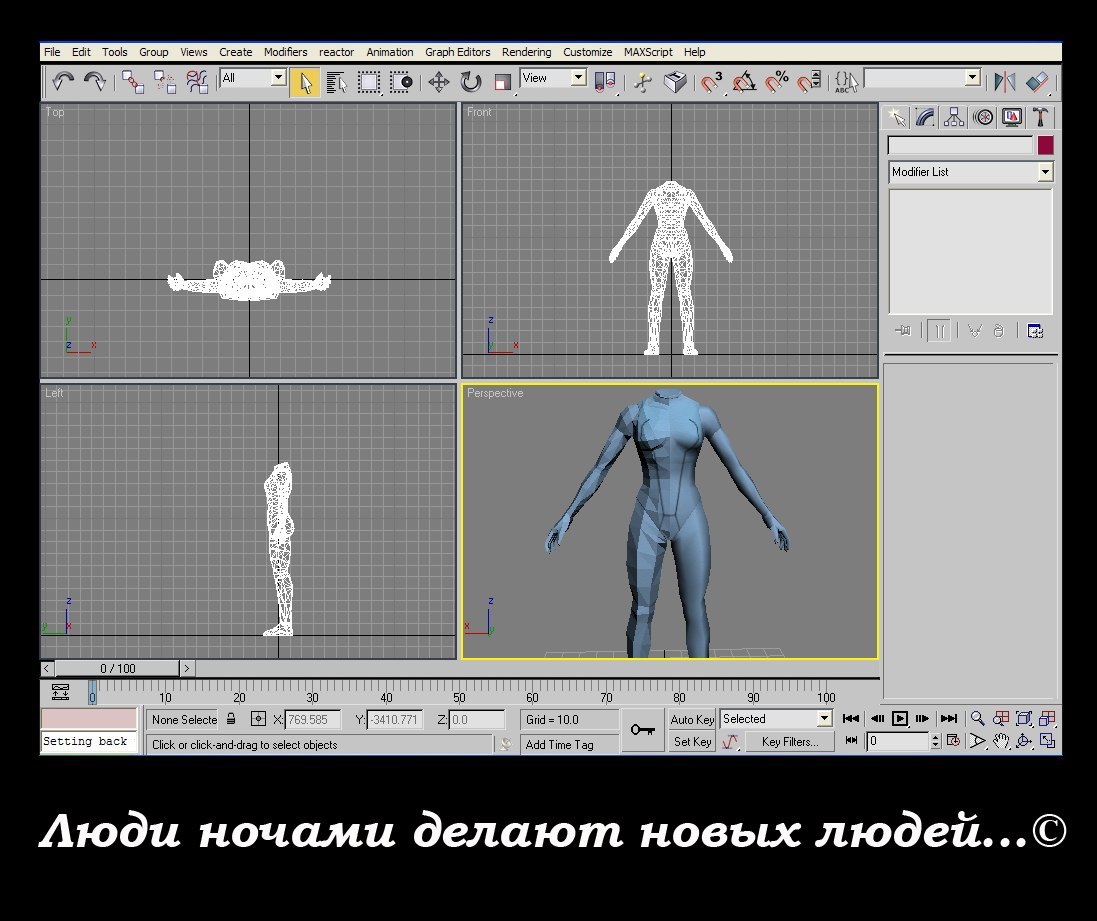Toggle the 3D Snaps magnet button
The height and width of the screenshot is (921, 1097).
tap(711, 82)
